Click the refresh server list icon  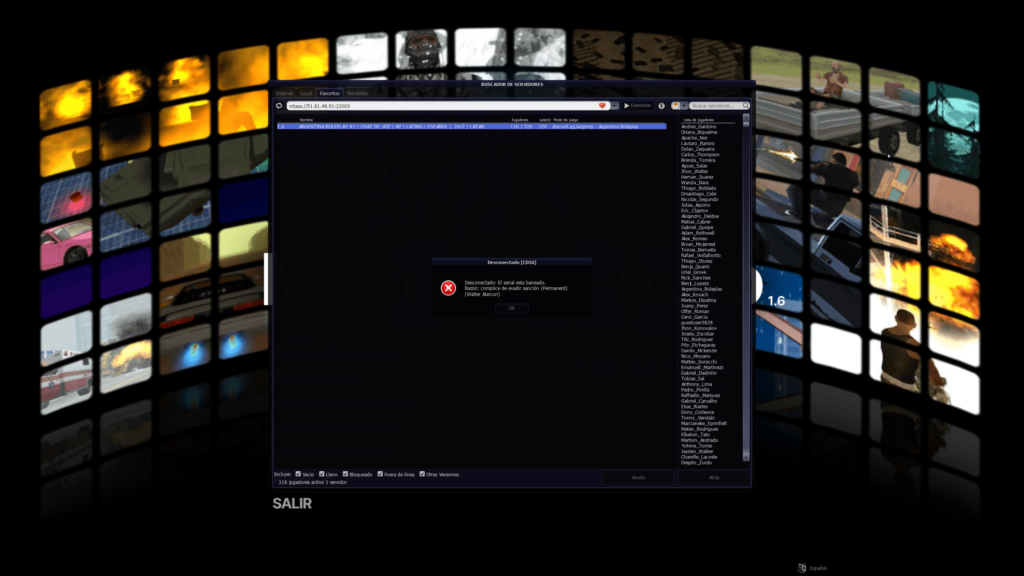pyautogui.click(x=280, y=106)
